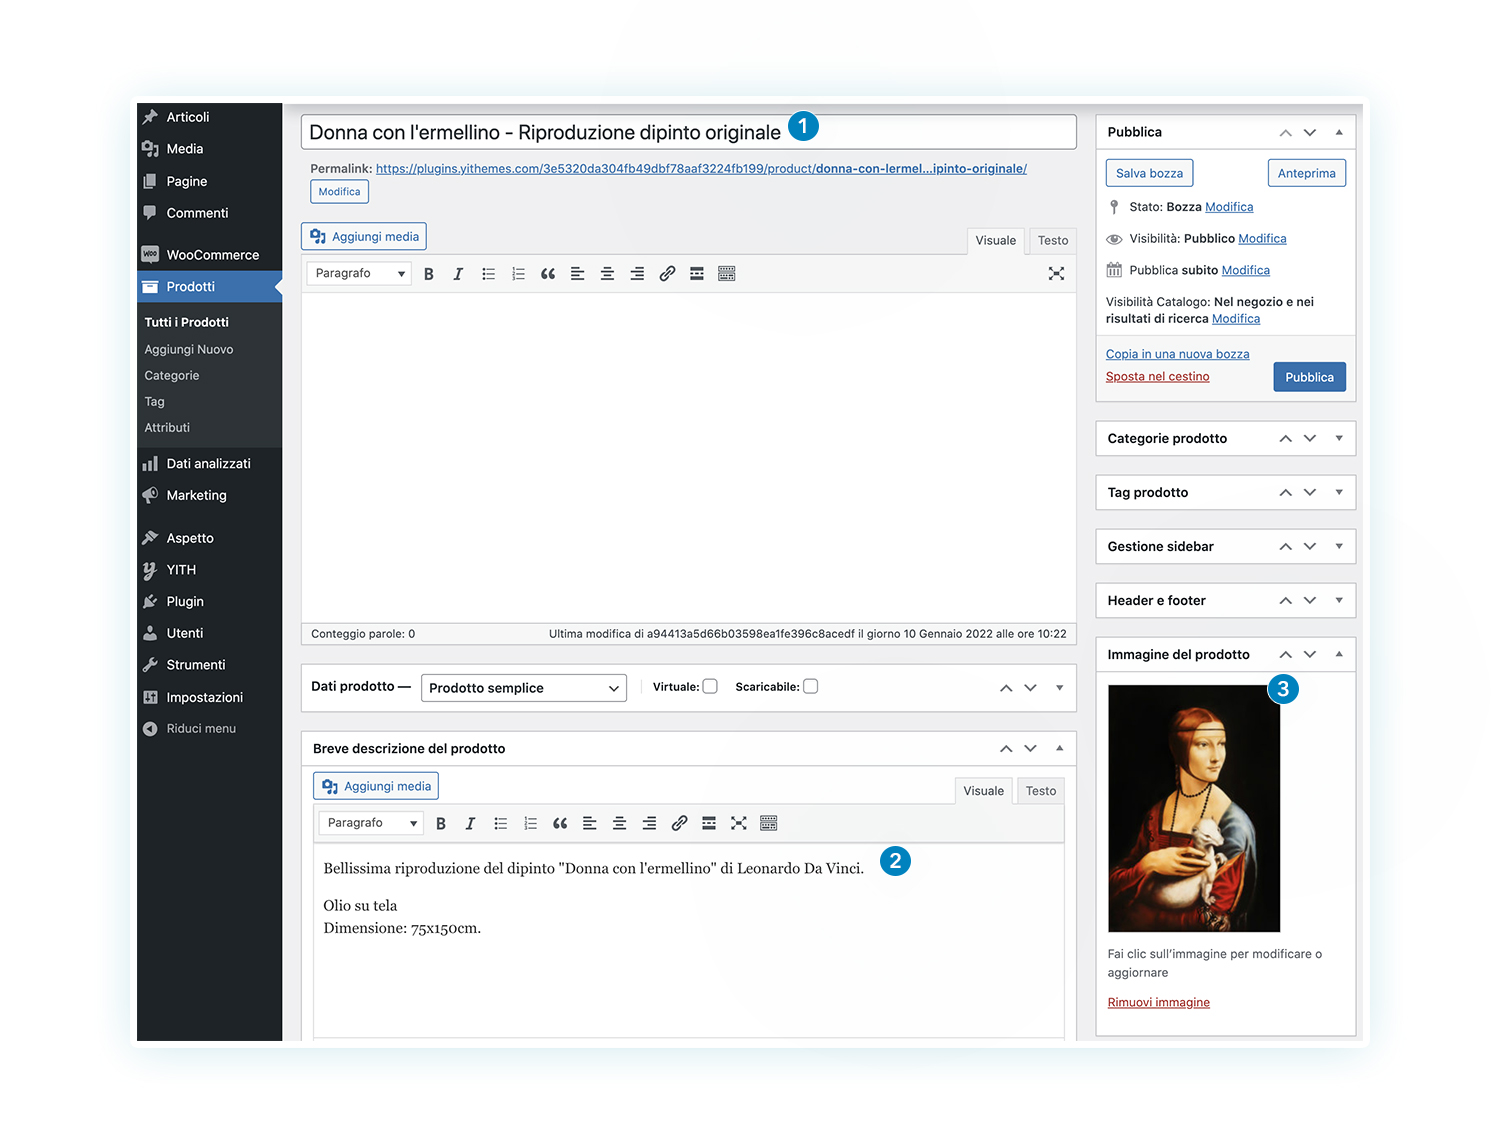Collapse the Pubblica panel with triangle toggle

coord(1339,133)
